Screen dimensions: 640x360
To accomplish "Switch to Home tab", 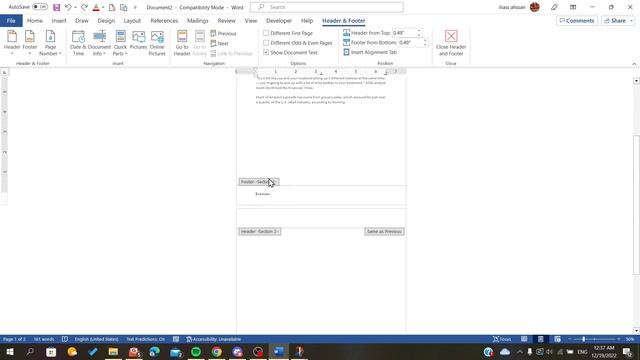I will click(35, 20).
